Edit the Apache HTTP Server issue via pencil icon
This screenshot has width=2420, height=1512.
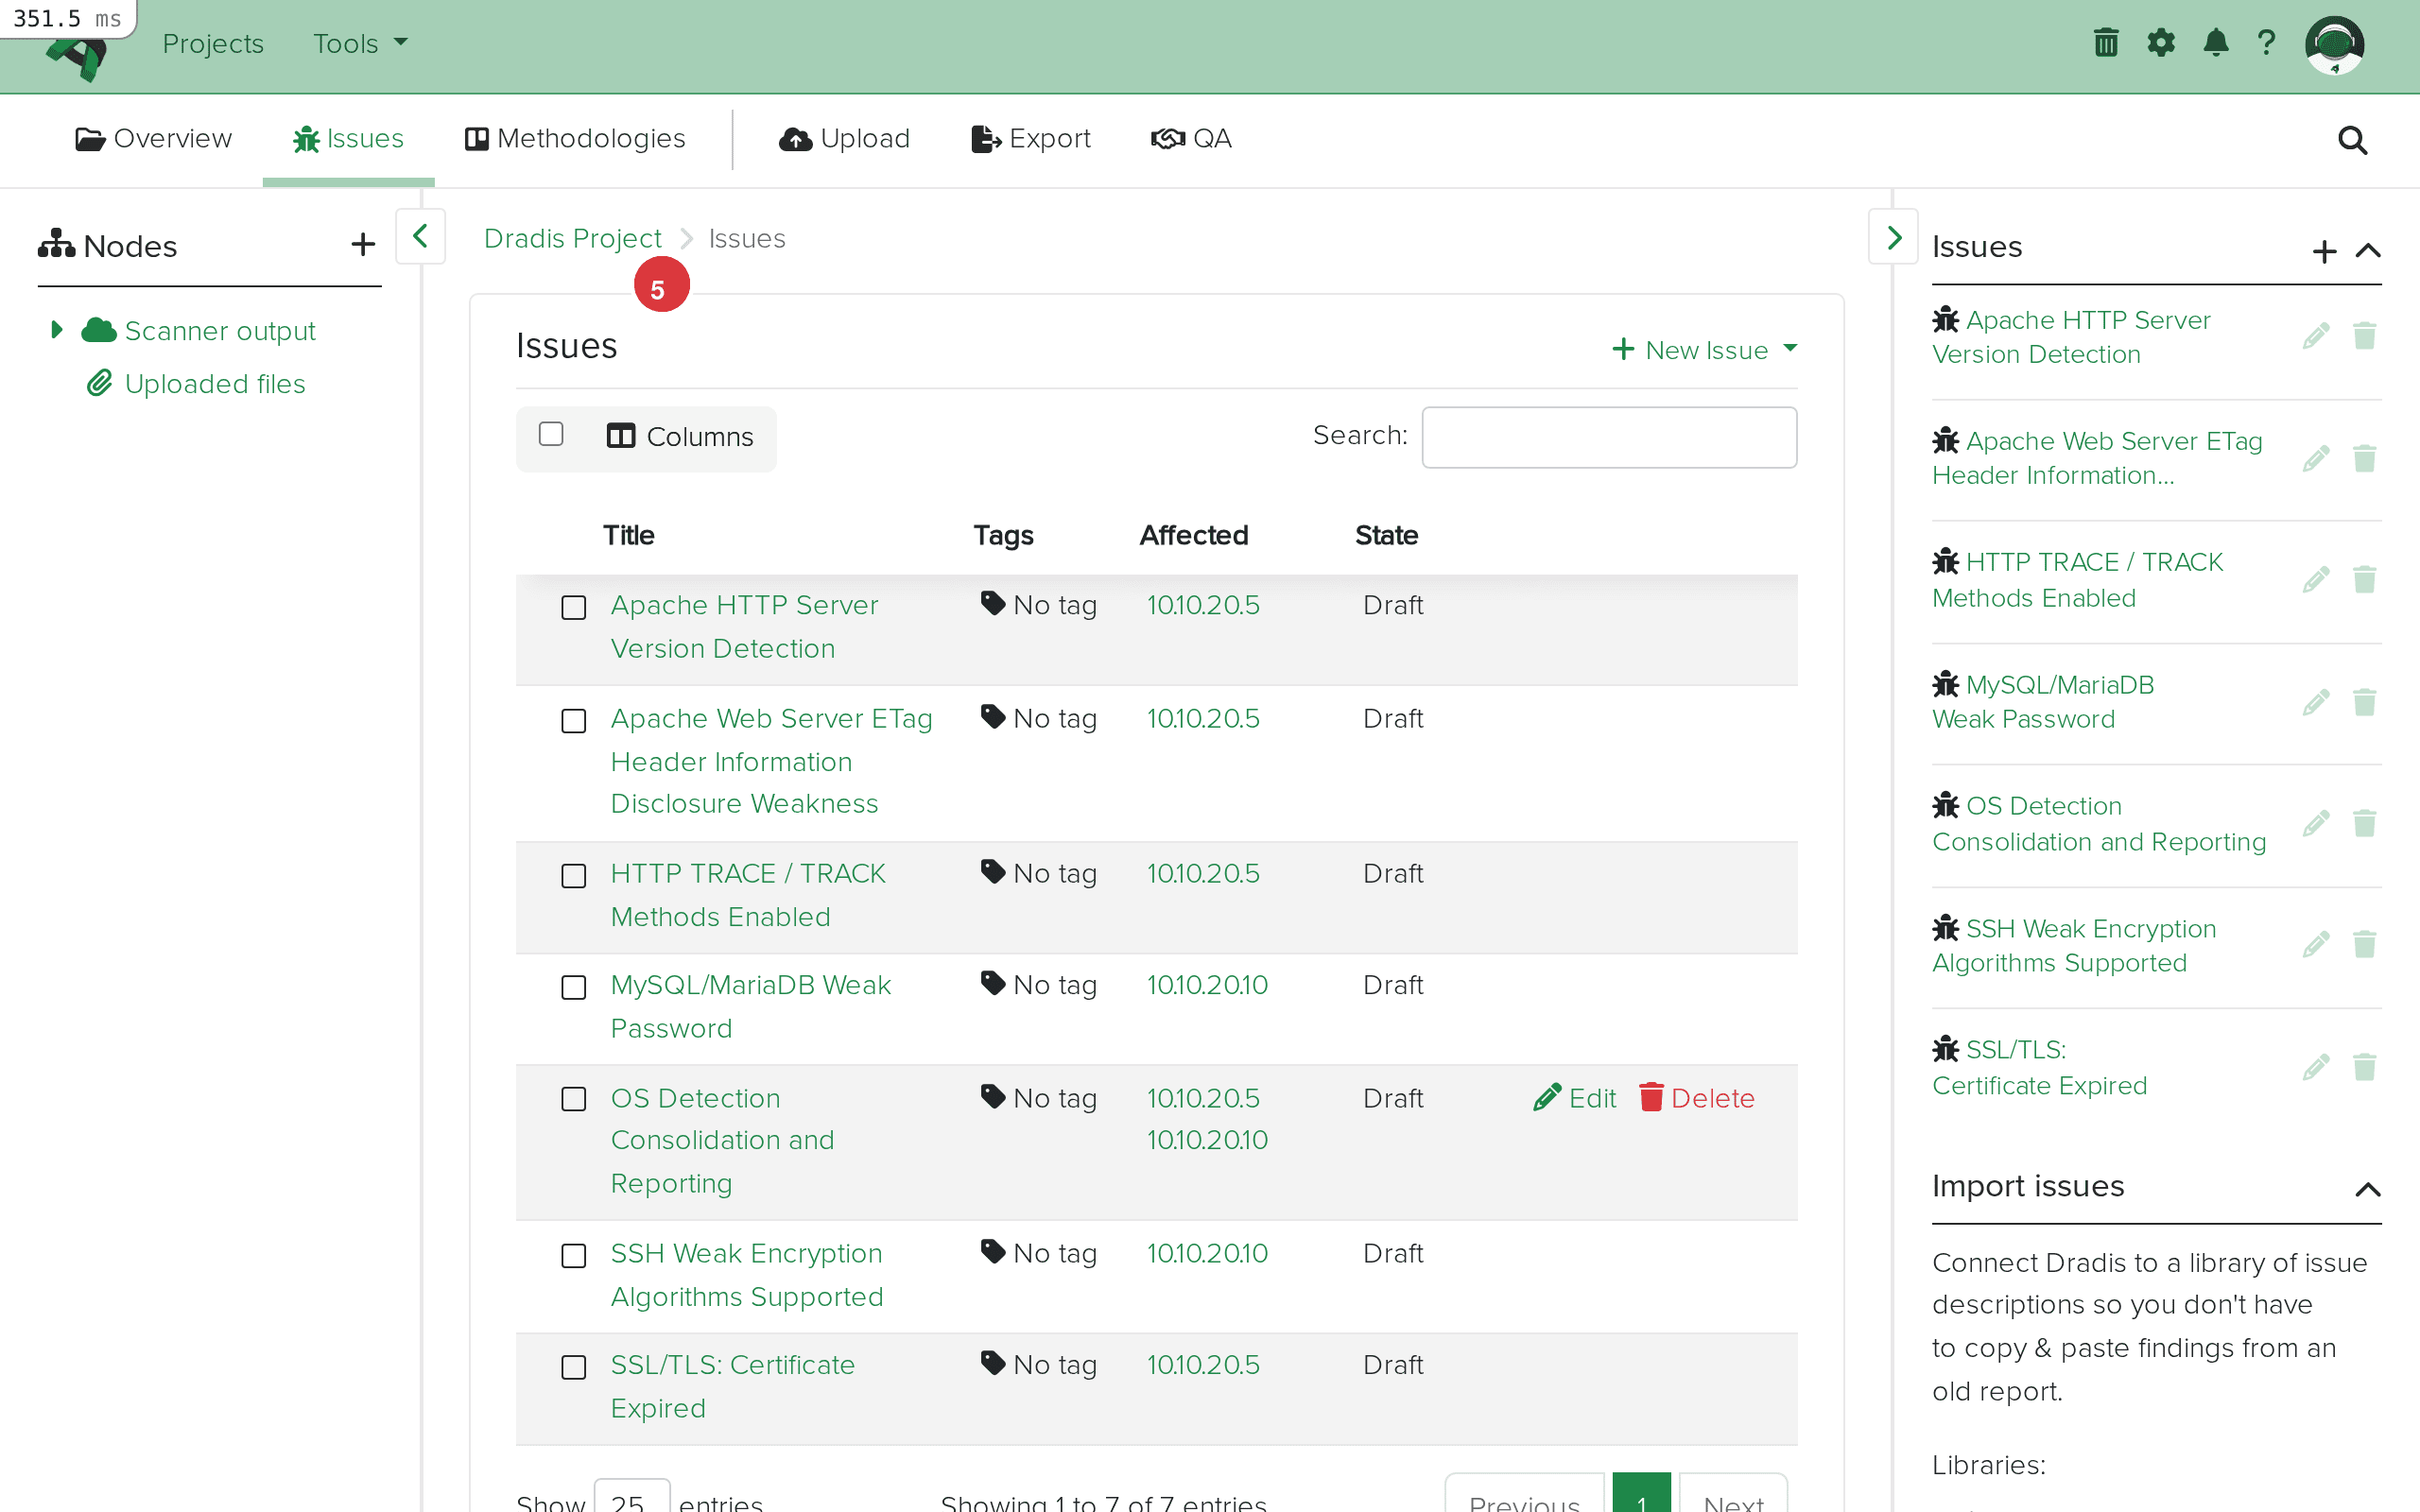[x=2316, y=335]
